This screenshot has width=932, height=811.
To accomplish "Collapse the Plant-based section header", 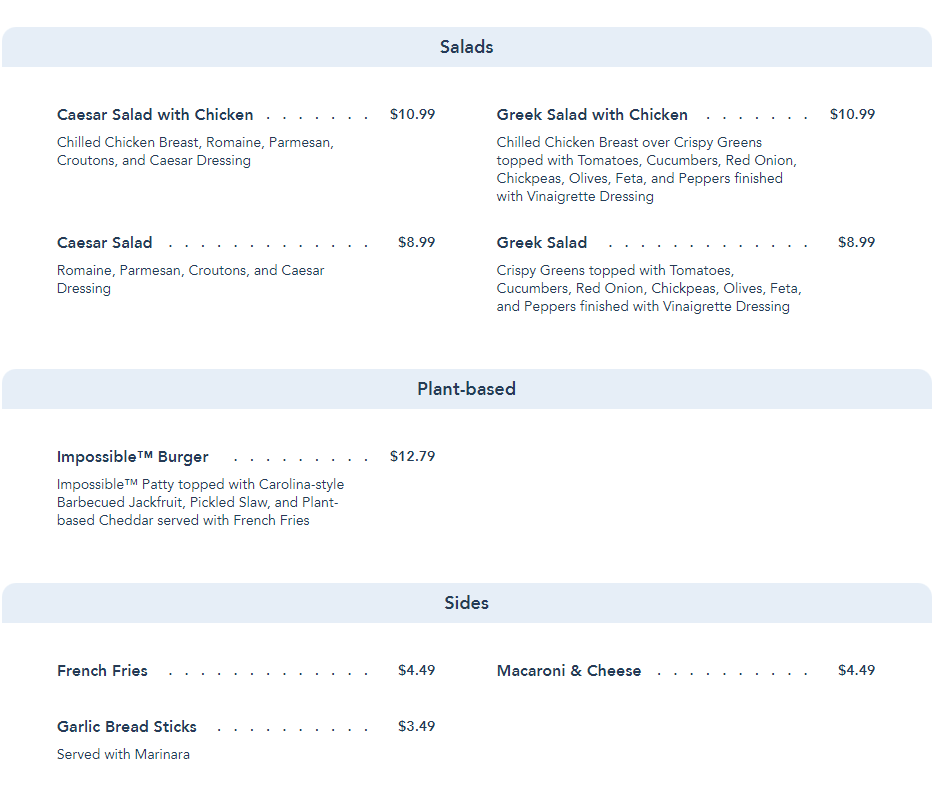I will [466, 389].
